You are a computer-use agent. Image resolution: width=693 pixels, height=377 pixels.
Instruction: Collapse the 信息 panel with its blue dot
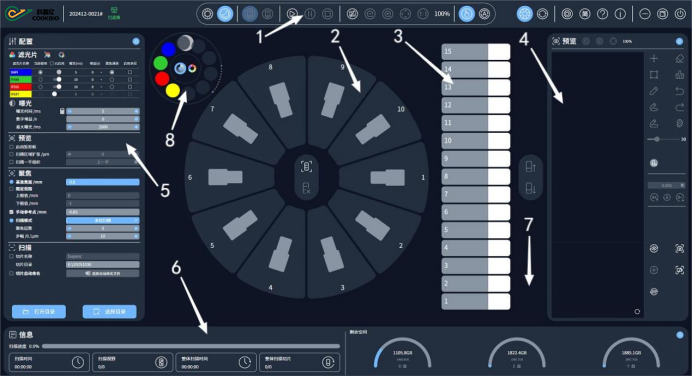point(680,335)
